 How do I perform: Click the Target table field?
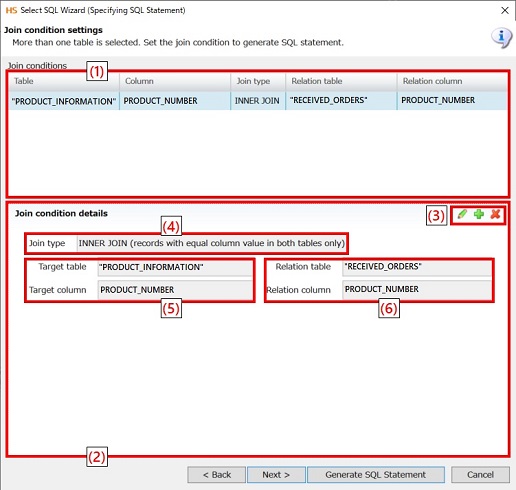pyautogui.click(x=175, y=267)
